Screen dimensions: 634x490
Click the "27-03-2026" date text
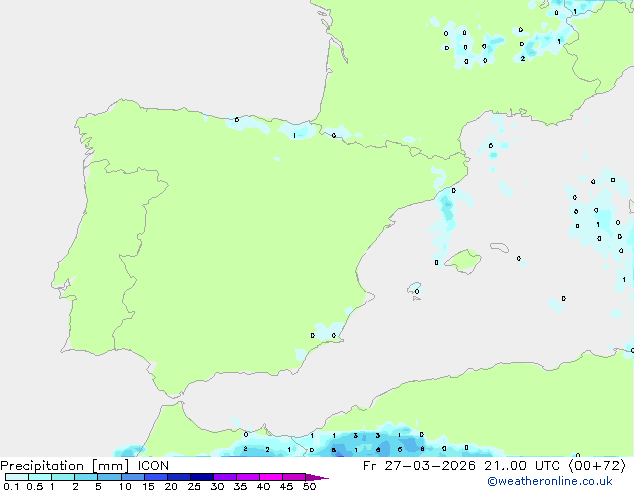(430, 466)
